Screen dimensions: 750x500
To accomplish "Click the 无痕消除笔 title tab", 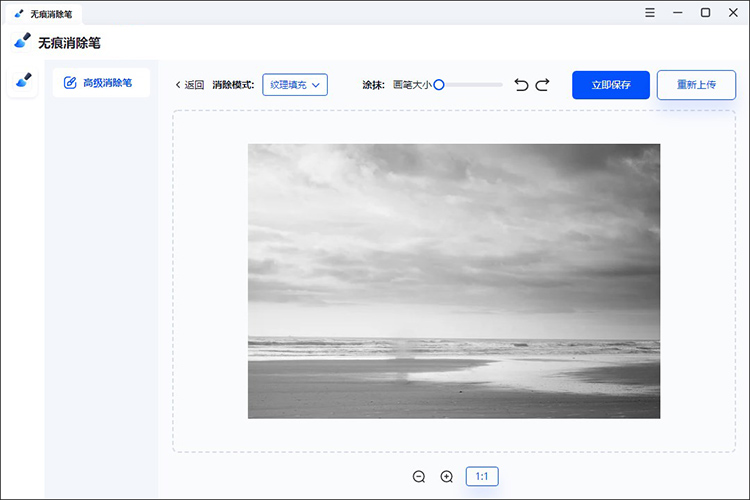I will 44,14.
